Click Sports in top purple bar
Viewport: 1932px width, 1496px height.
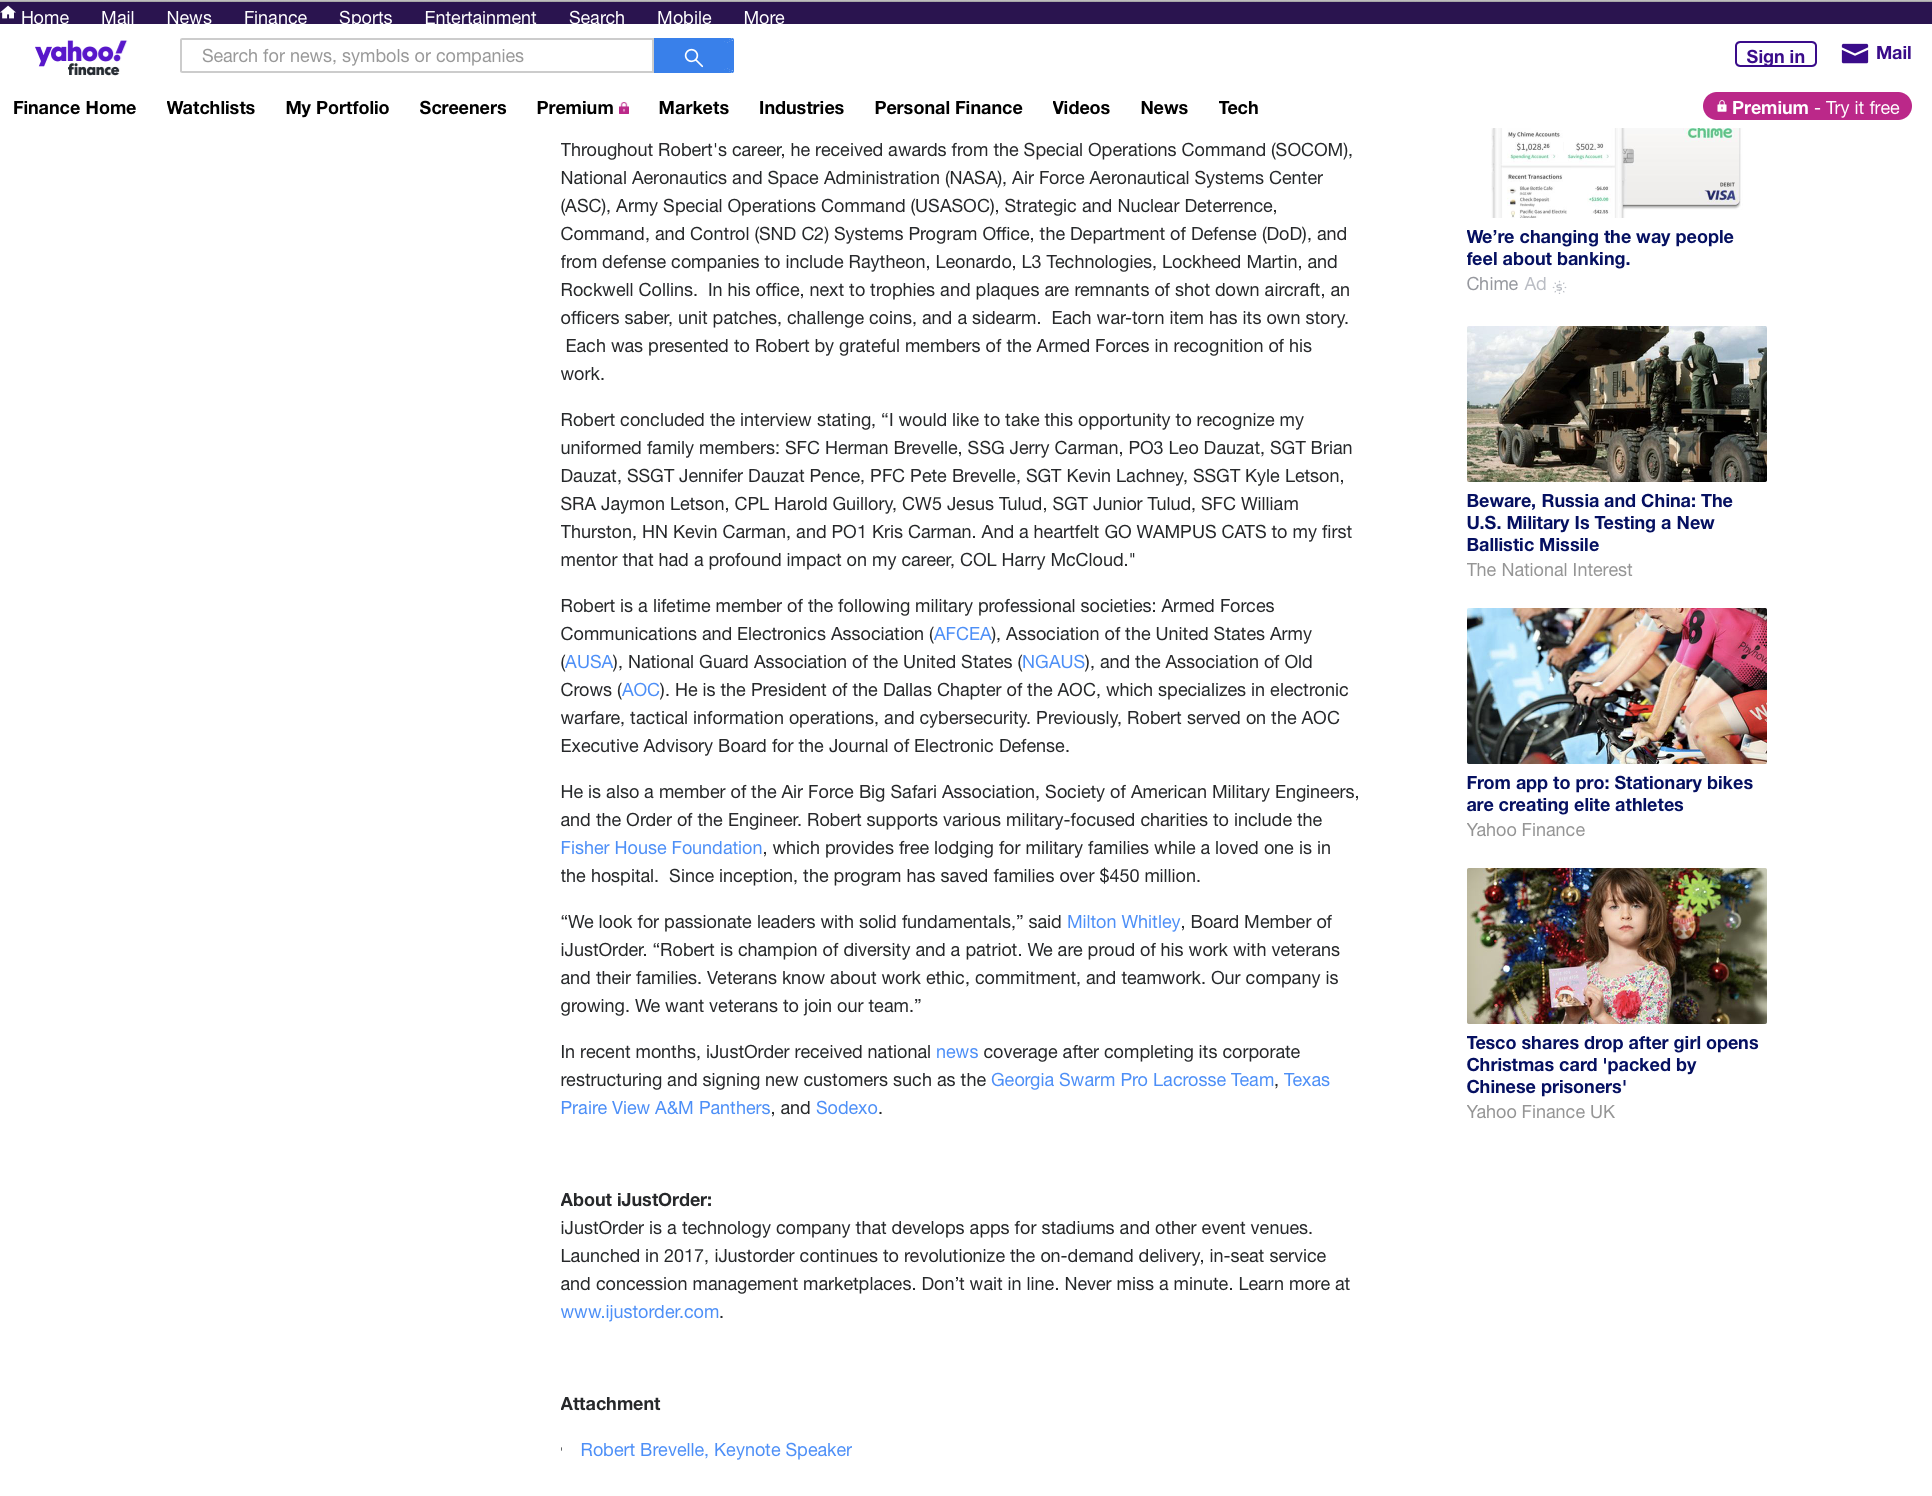pos(365,17)
